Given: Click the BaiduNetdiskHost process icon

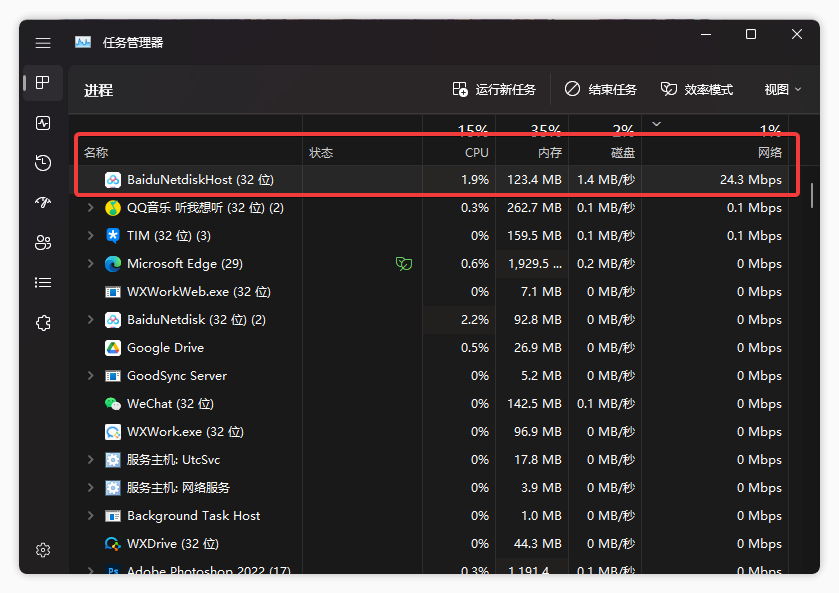Looking at the screenshot, I should click(112, 180).
